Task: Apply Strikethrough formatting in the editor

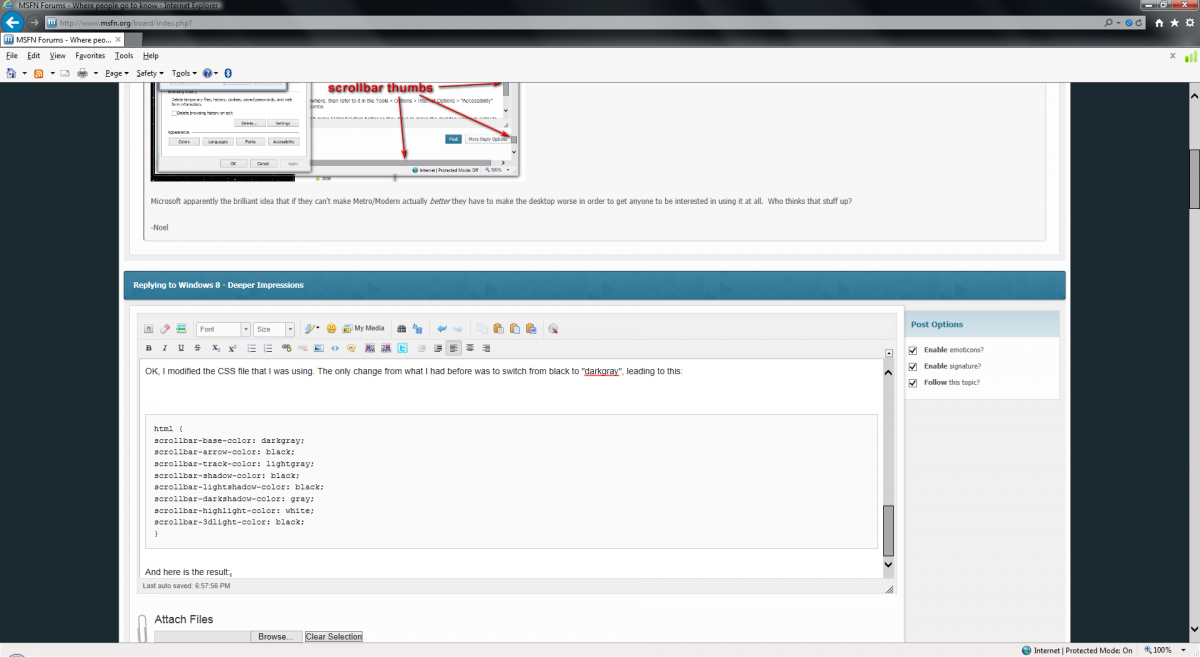Action: tap(197, 348)
